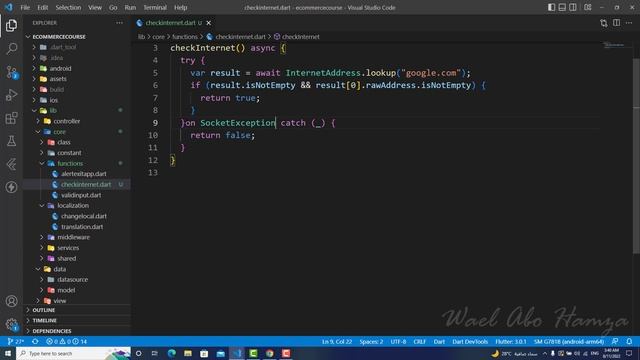Open the activity bar icon above Thunder Client
Screen dimensions: 640x360
coord(11,164)
